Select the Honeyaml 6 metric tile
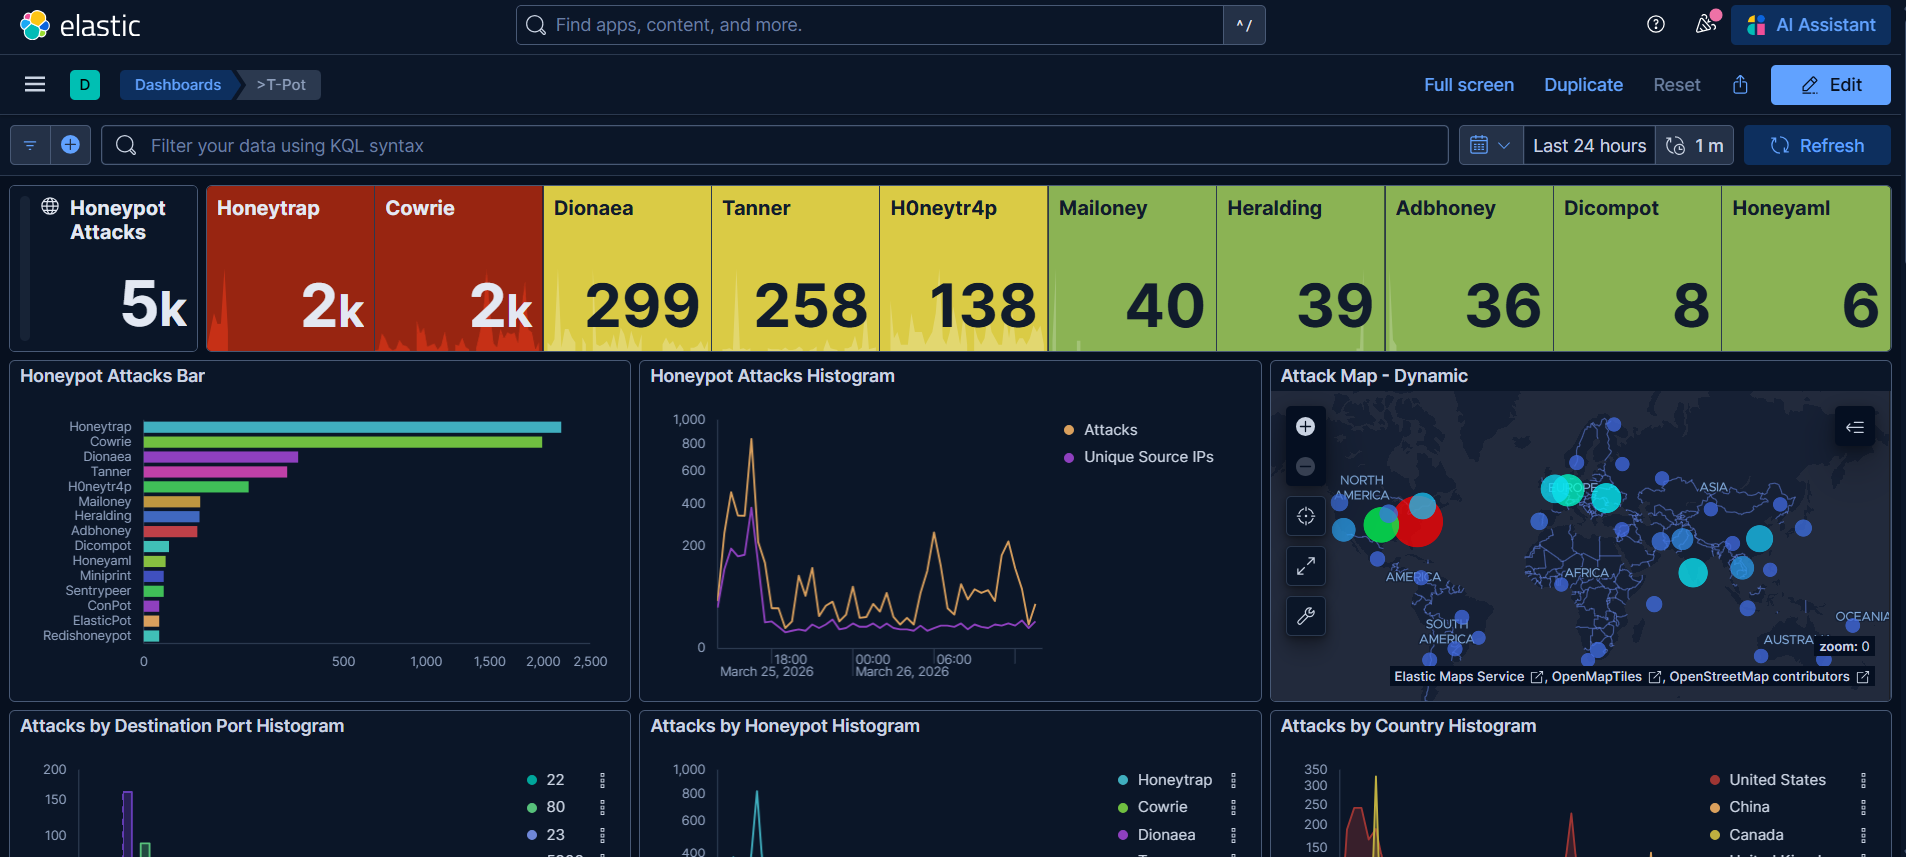The image size is (1906, 857). tap(1806, 268)
